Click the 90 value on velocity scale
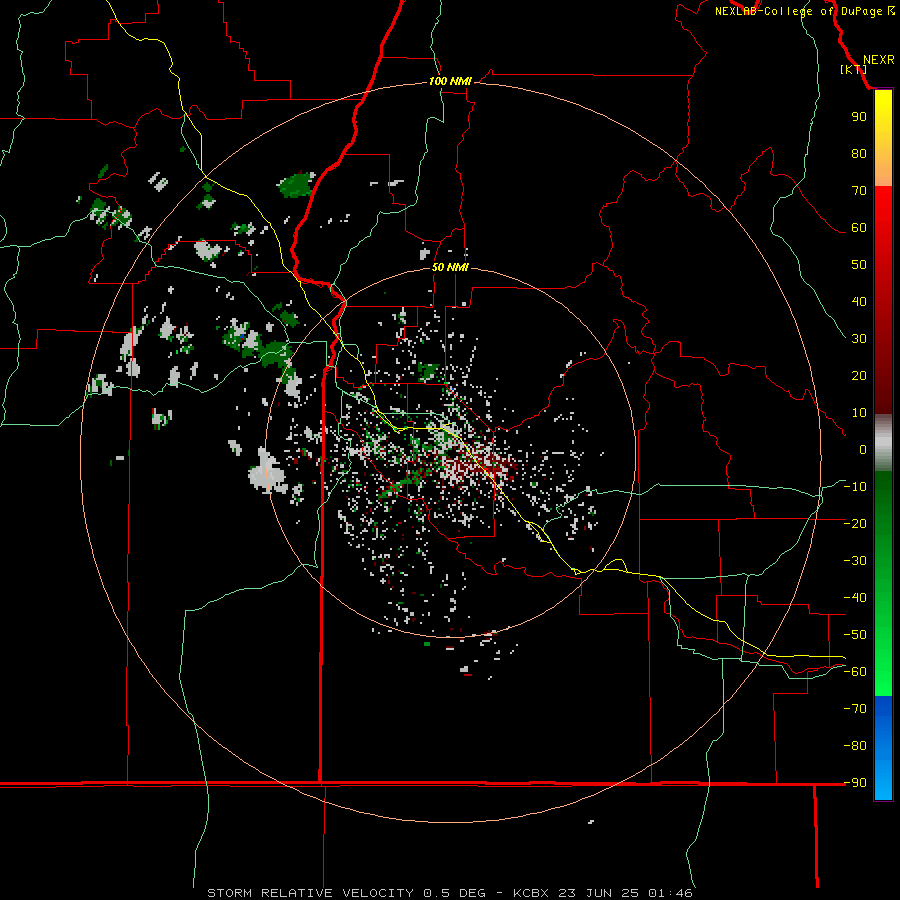 [x=859, y=117]
